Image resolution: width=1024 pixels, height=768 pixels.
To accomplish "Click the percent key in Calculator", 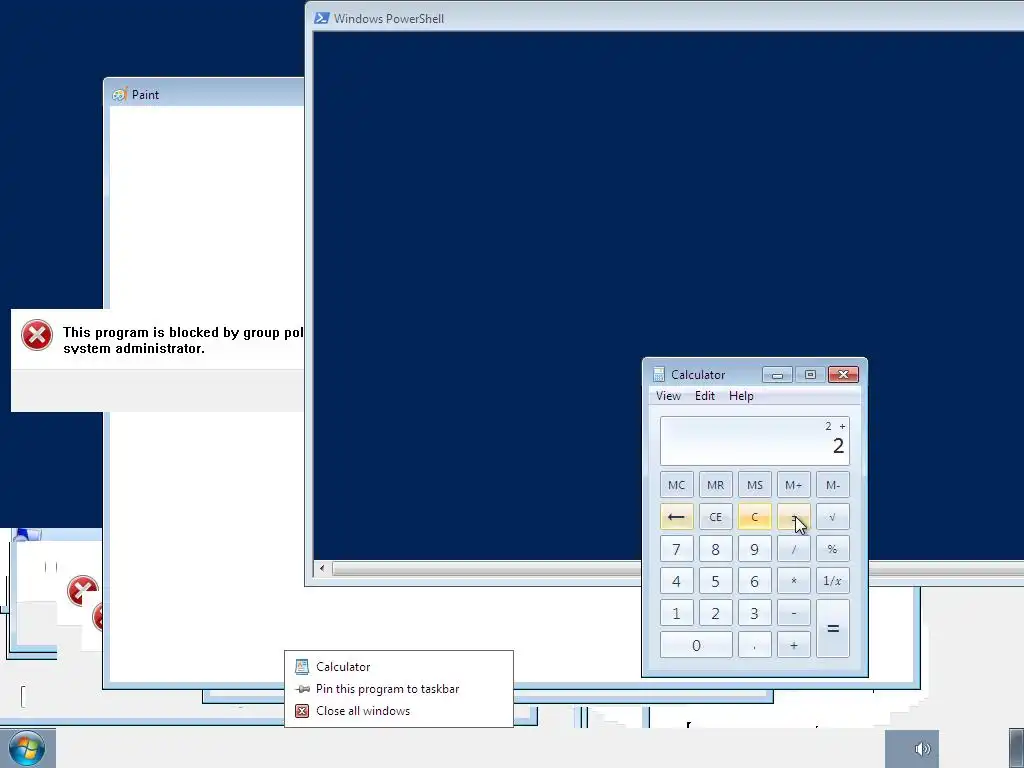I will 833,549.
